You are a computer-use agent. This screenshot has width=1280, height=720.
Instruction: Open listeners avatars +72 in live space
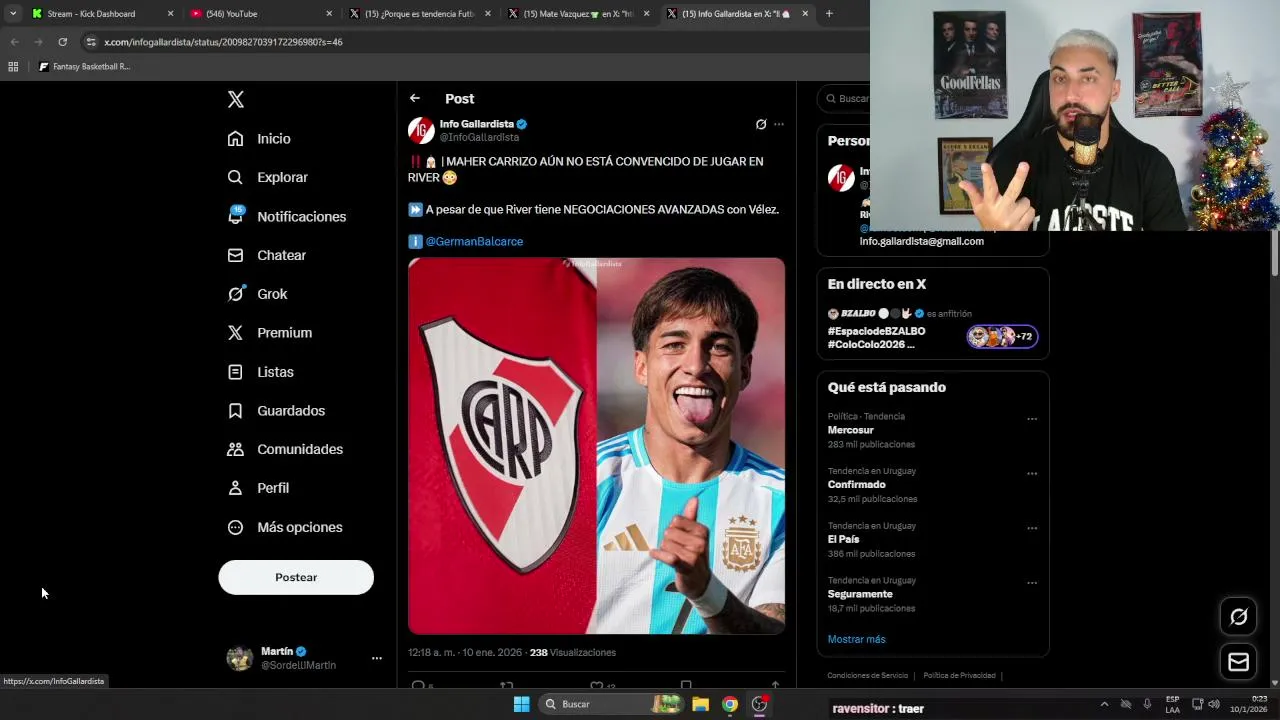pos(1003,337)
